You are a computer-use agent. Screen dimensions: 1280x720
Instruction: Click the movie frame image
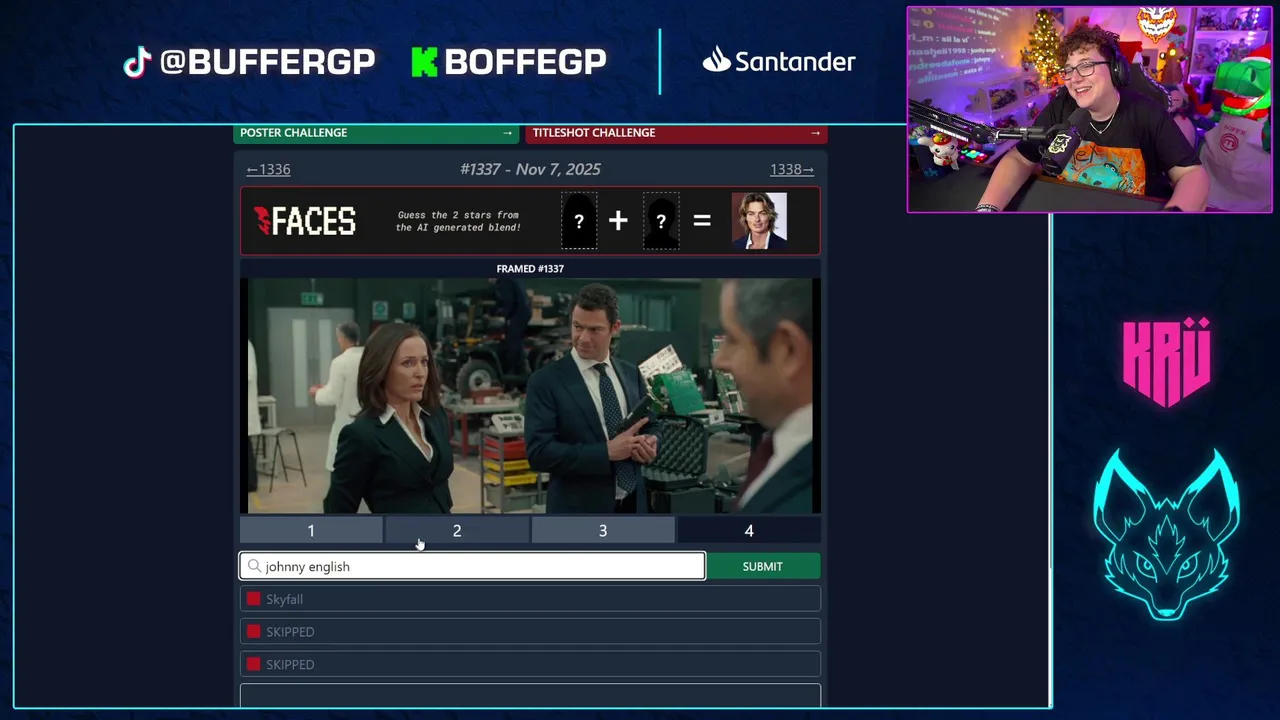530,396
